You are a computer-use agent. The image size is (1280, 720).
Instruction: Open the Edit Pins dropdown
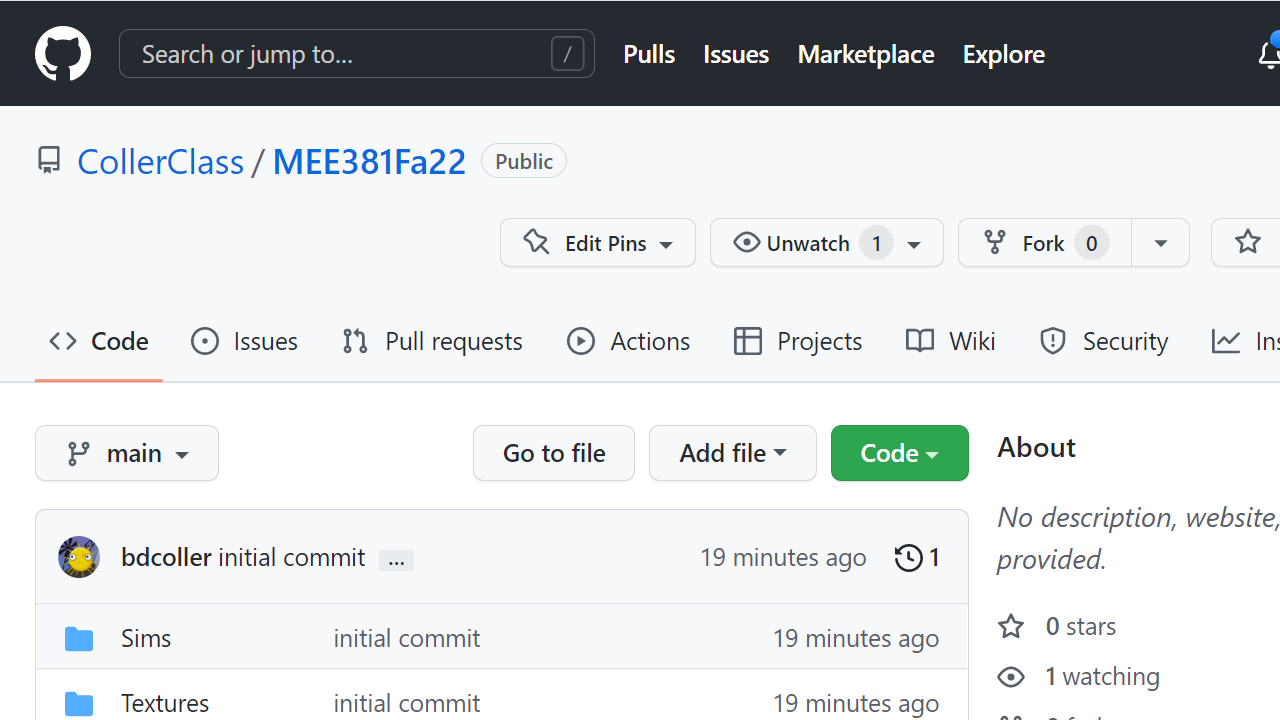click(598, 243)
